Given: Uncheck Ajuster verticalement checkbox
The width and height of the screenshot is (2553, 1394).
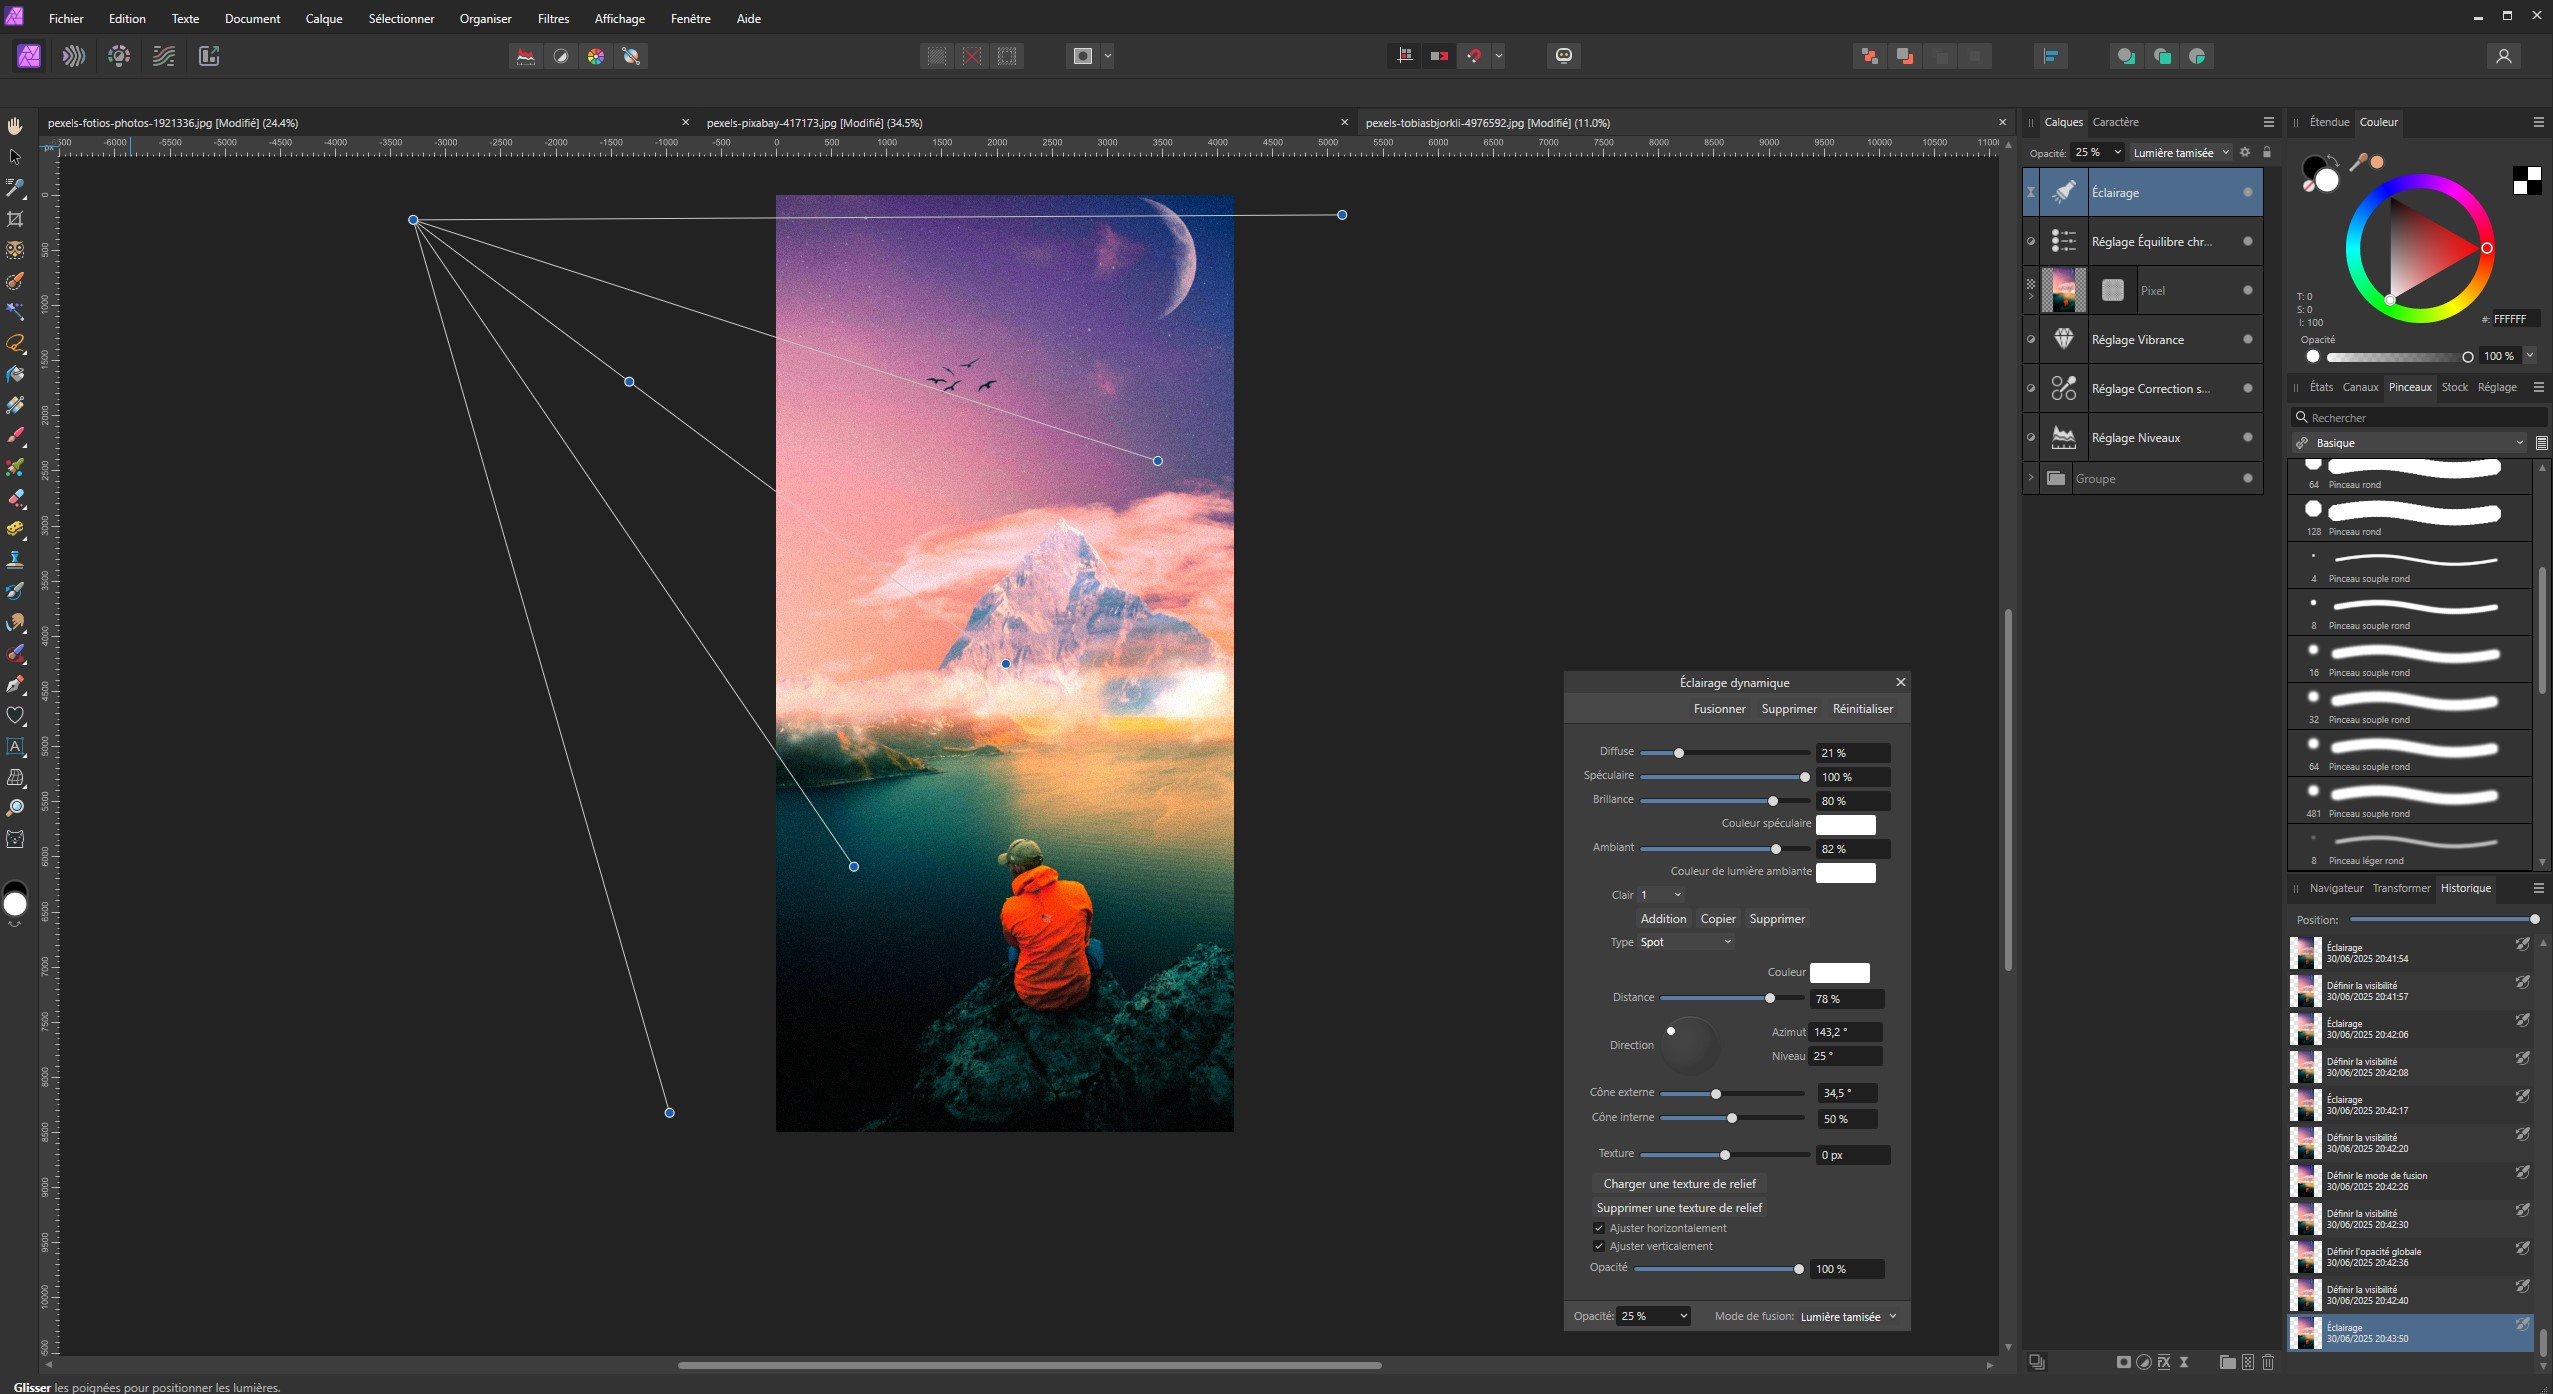Looking at the screenshot, I should [1599, 1246].
